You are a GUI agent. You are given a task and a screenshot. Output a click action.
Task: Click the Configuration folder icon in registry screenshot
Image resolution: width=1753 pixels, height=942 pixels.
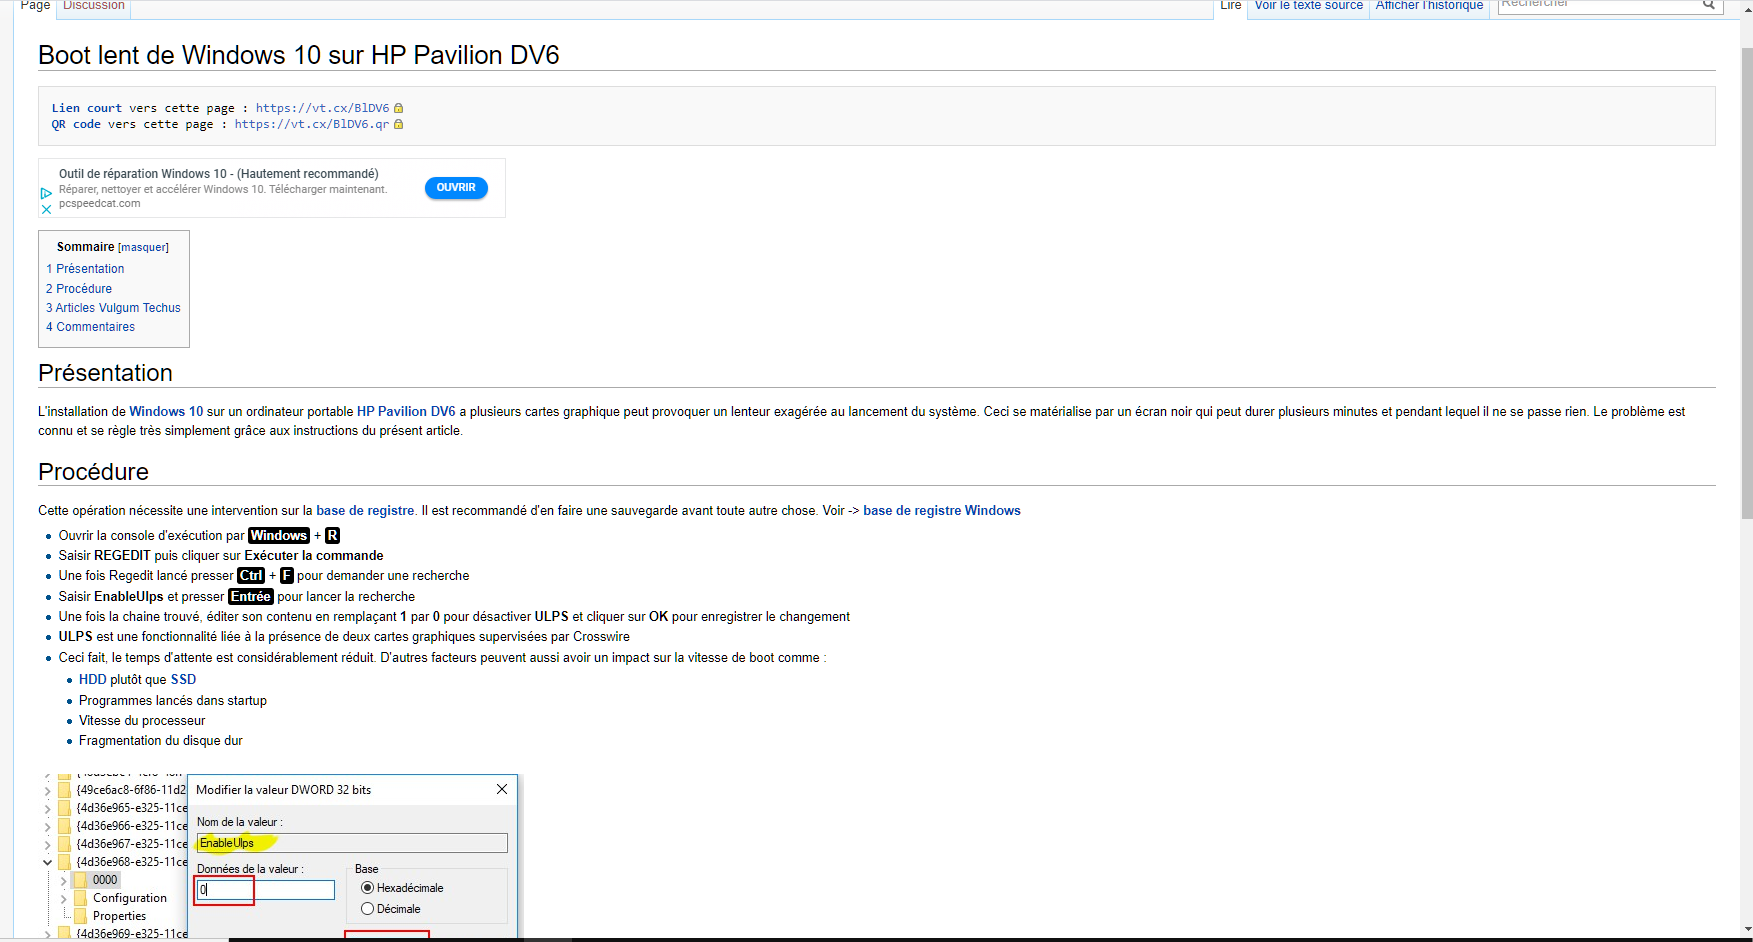(80, 898)
